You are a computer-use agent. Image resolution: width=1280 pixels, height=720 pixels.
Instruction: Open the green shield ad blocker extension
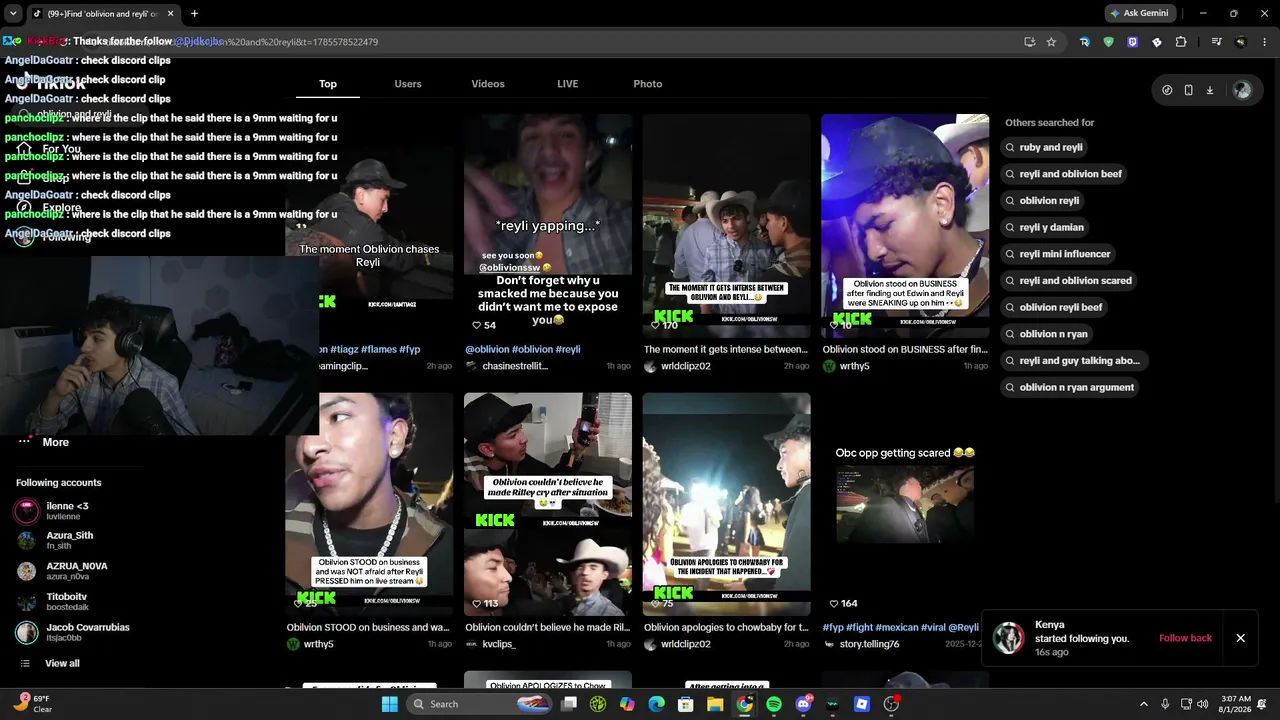(1108, 42)
